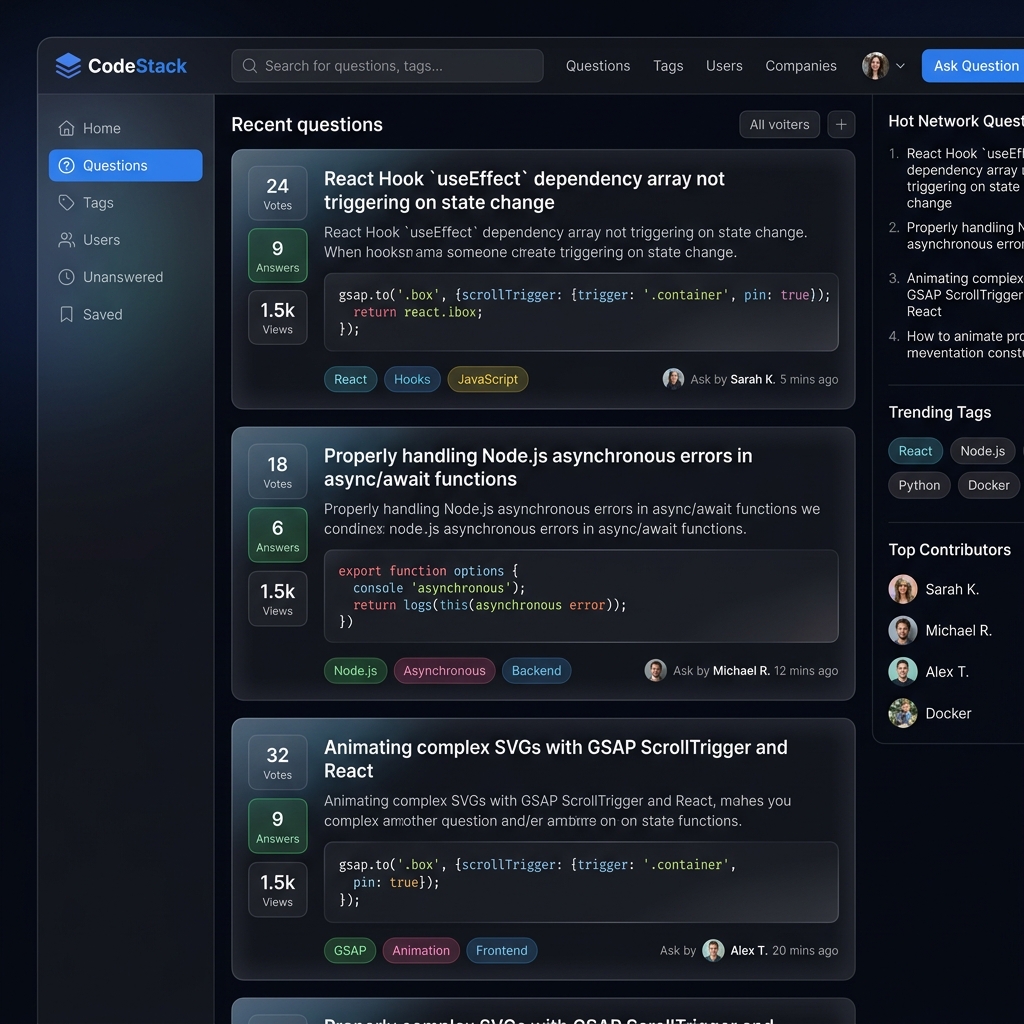The width and height of the screenshot is (1024, 1024).
Task: Click the Home icon in sidebar
Action: pyautogui.click(x=67, y=128)
